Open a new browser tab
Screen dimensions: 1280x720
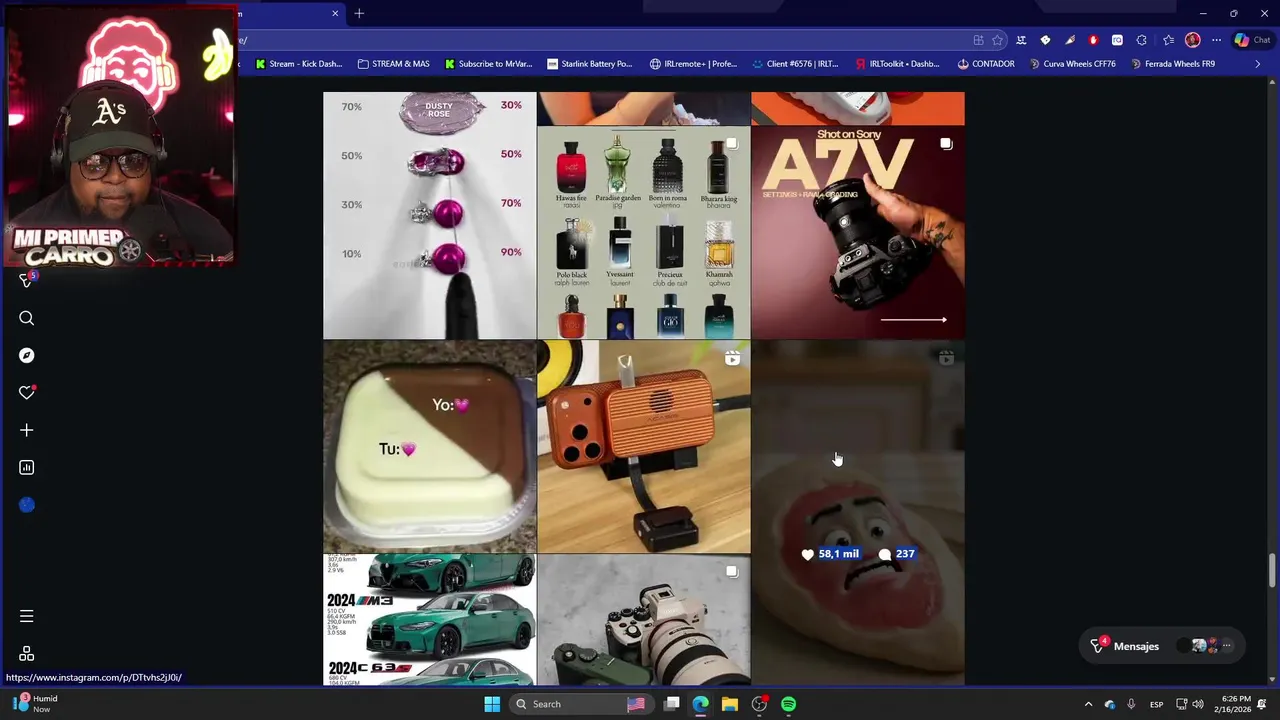pos(359,13)
